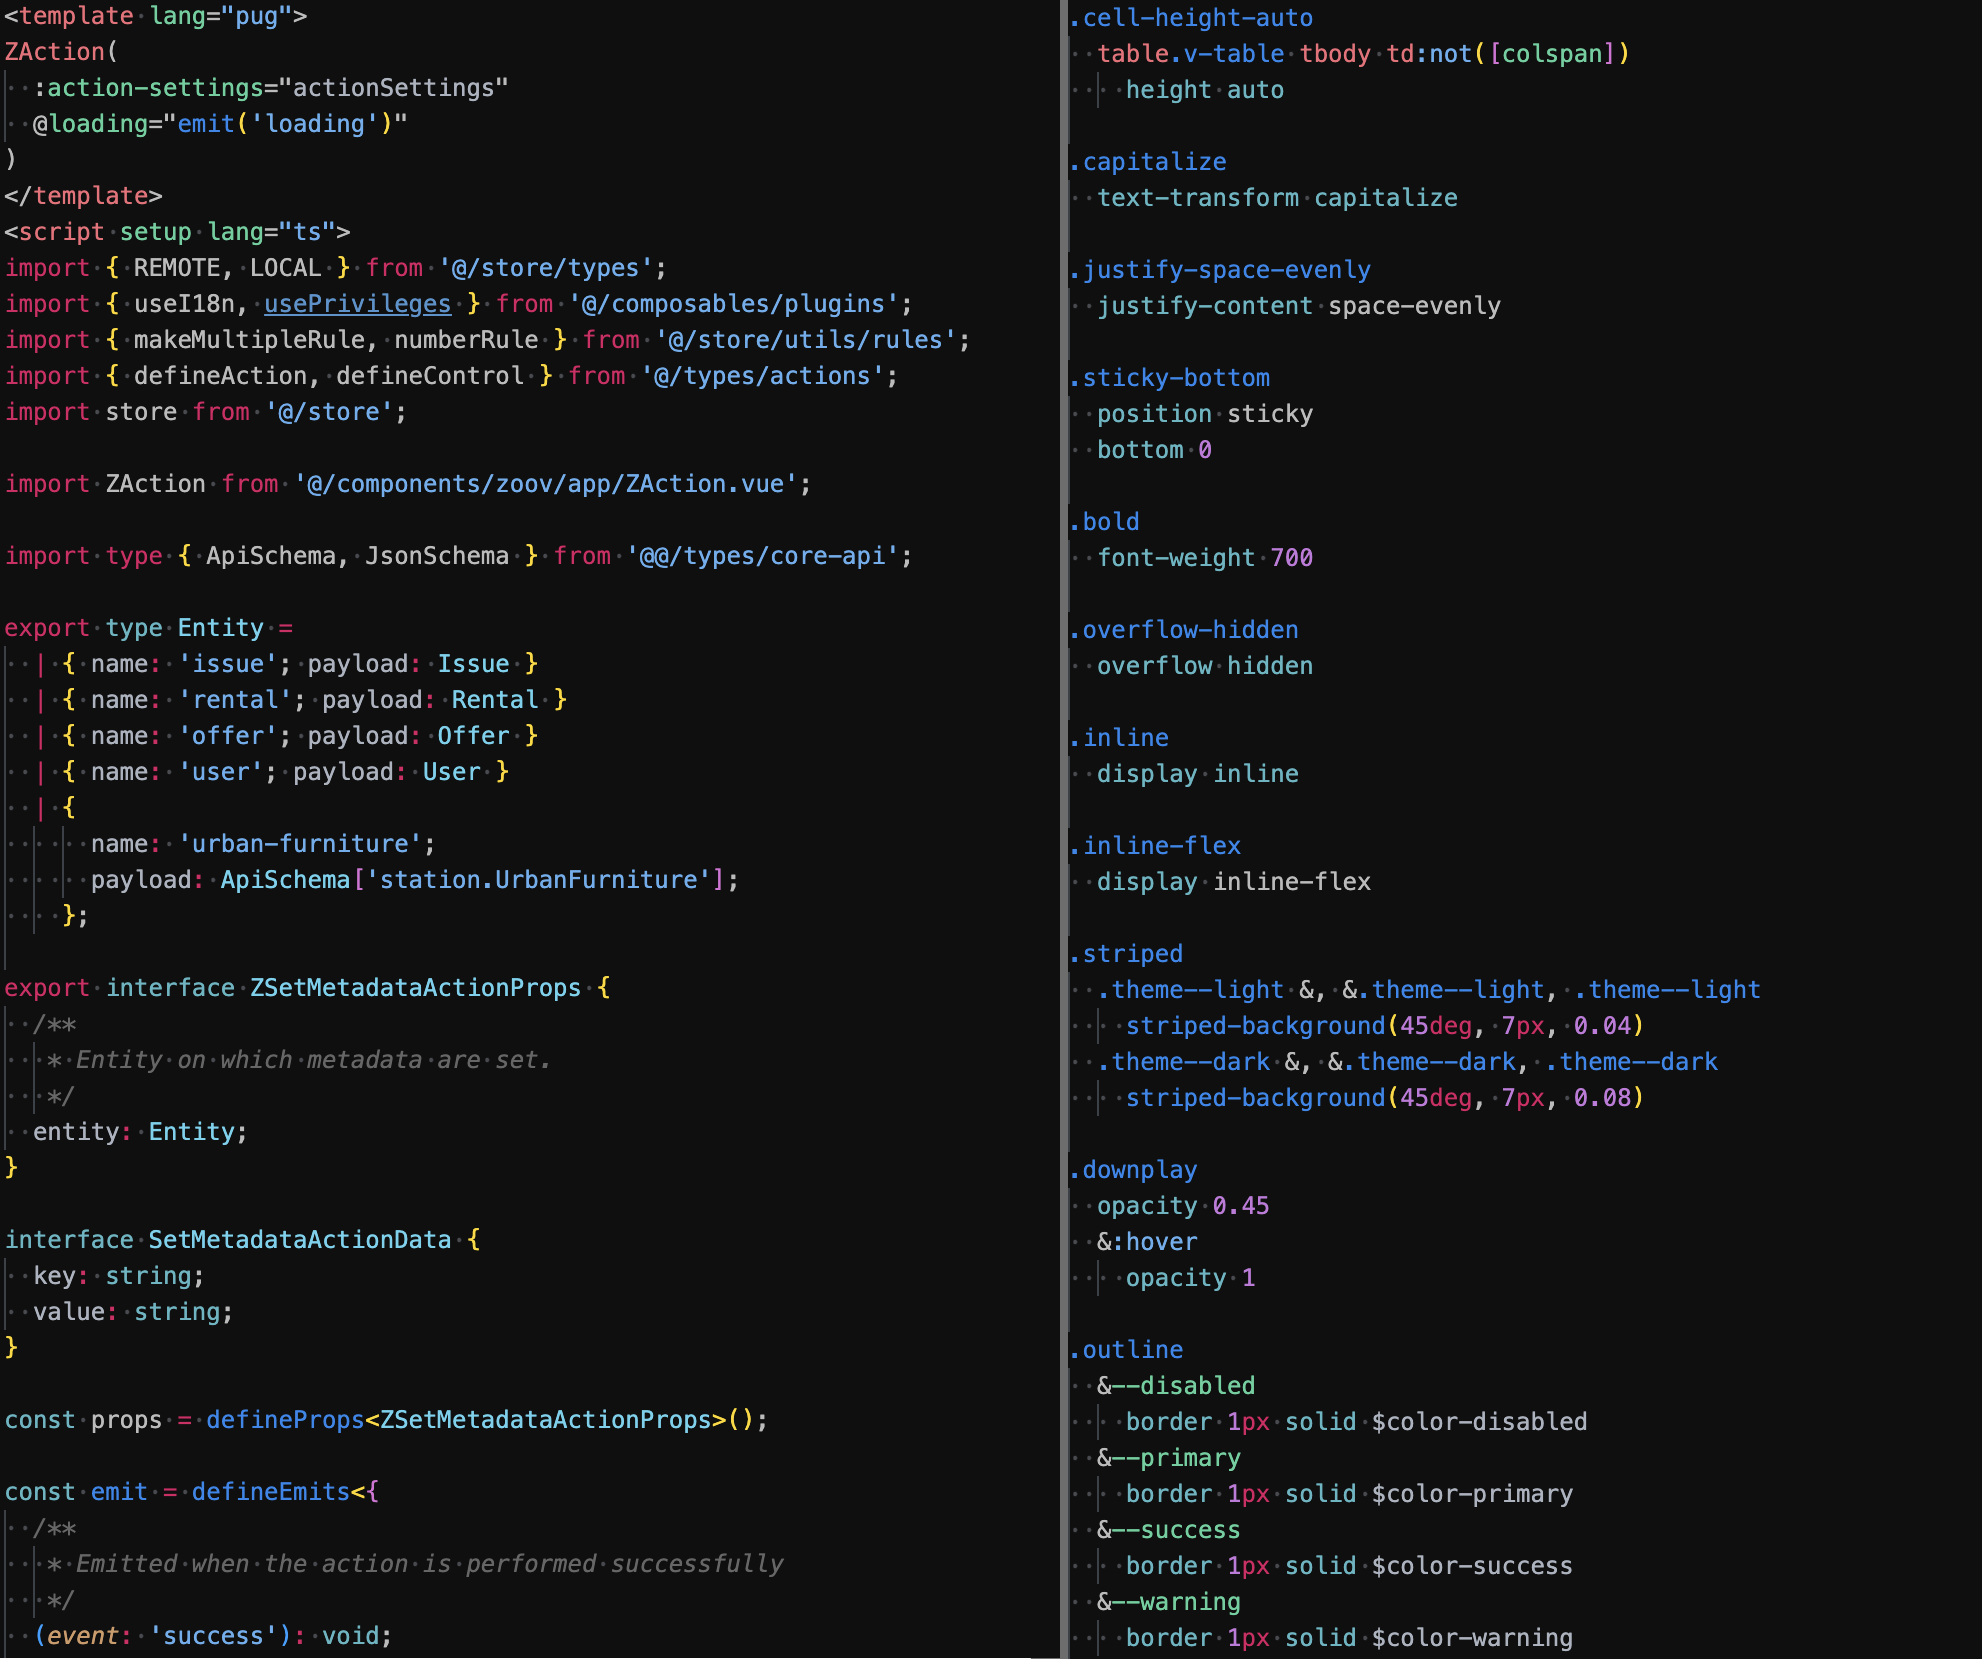Click the defineEmits function call
1982x1659 pixels.
pyautogui.click(x=270, y=1492)
